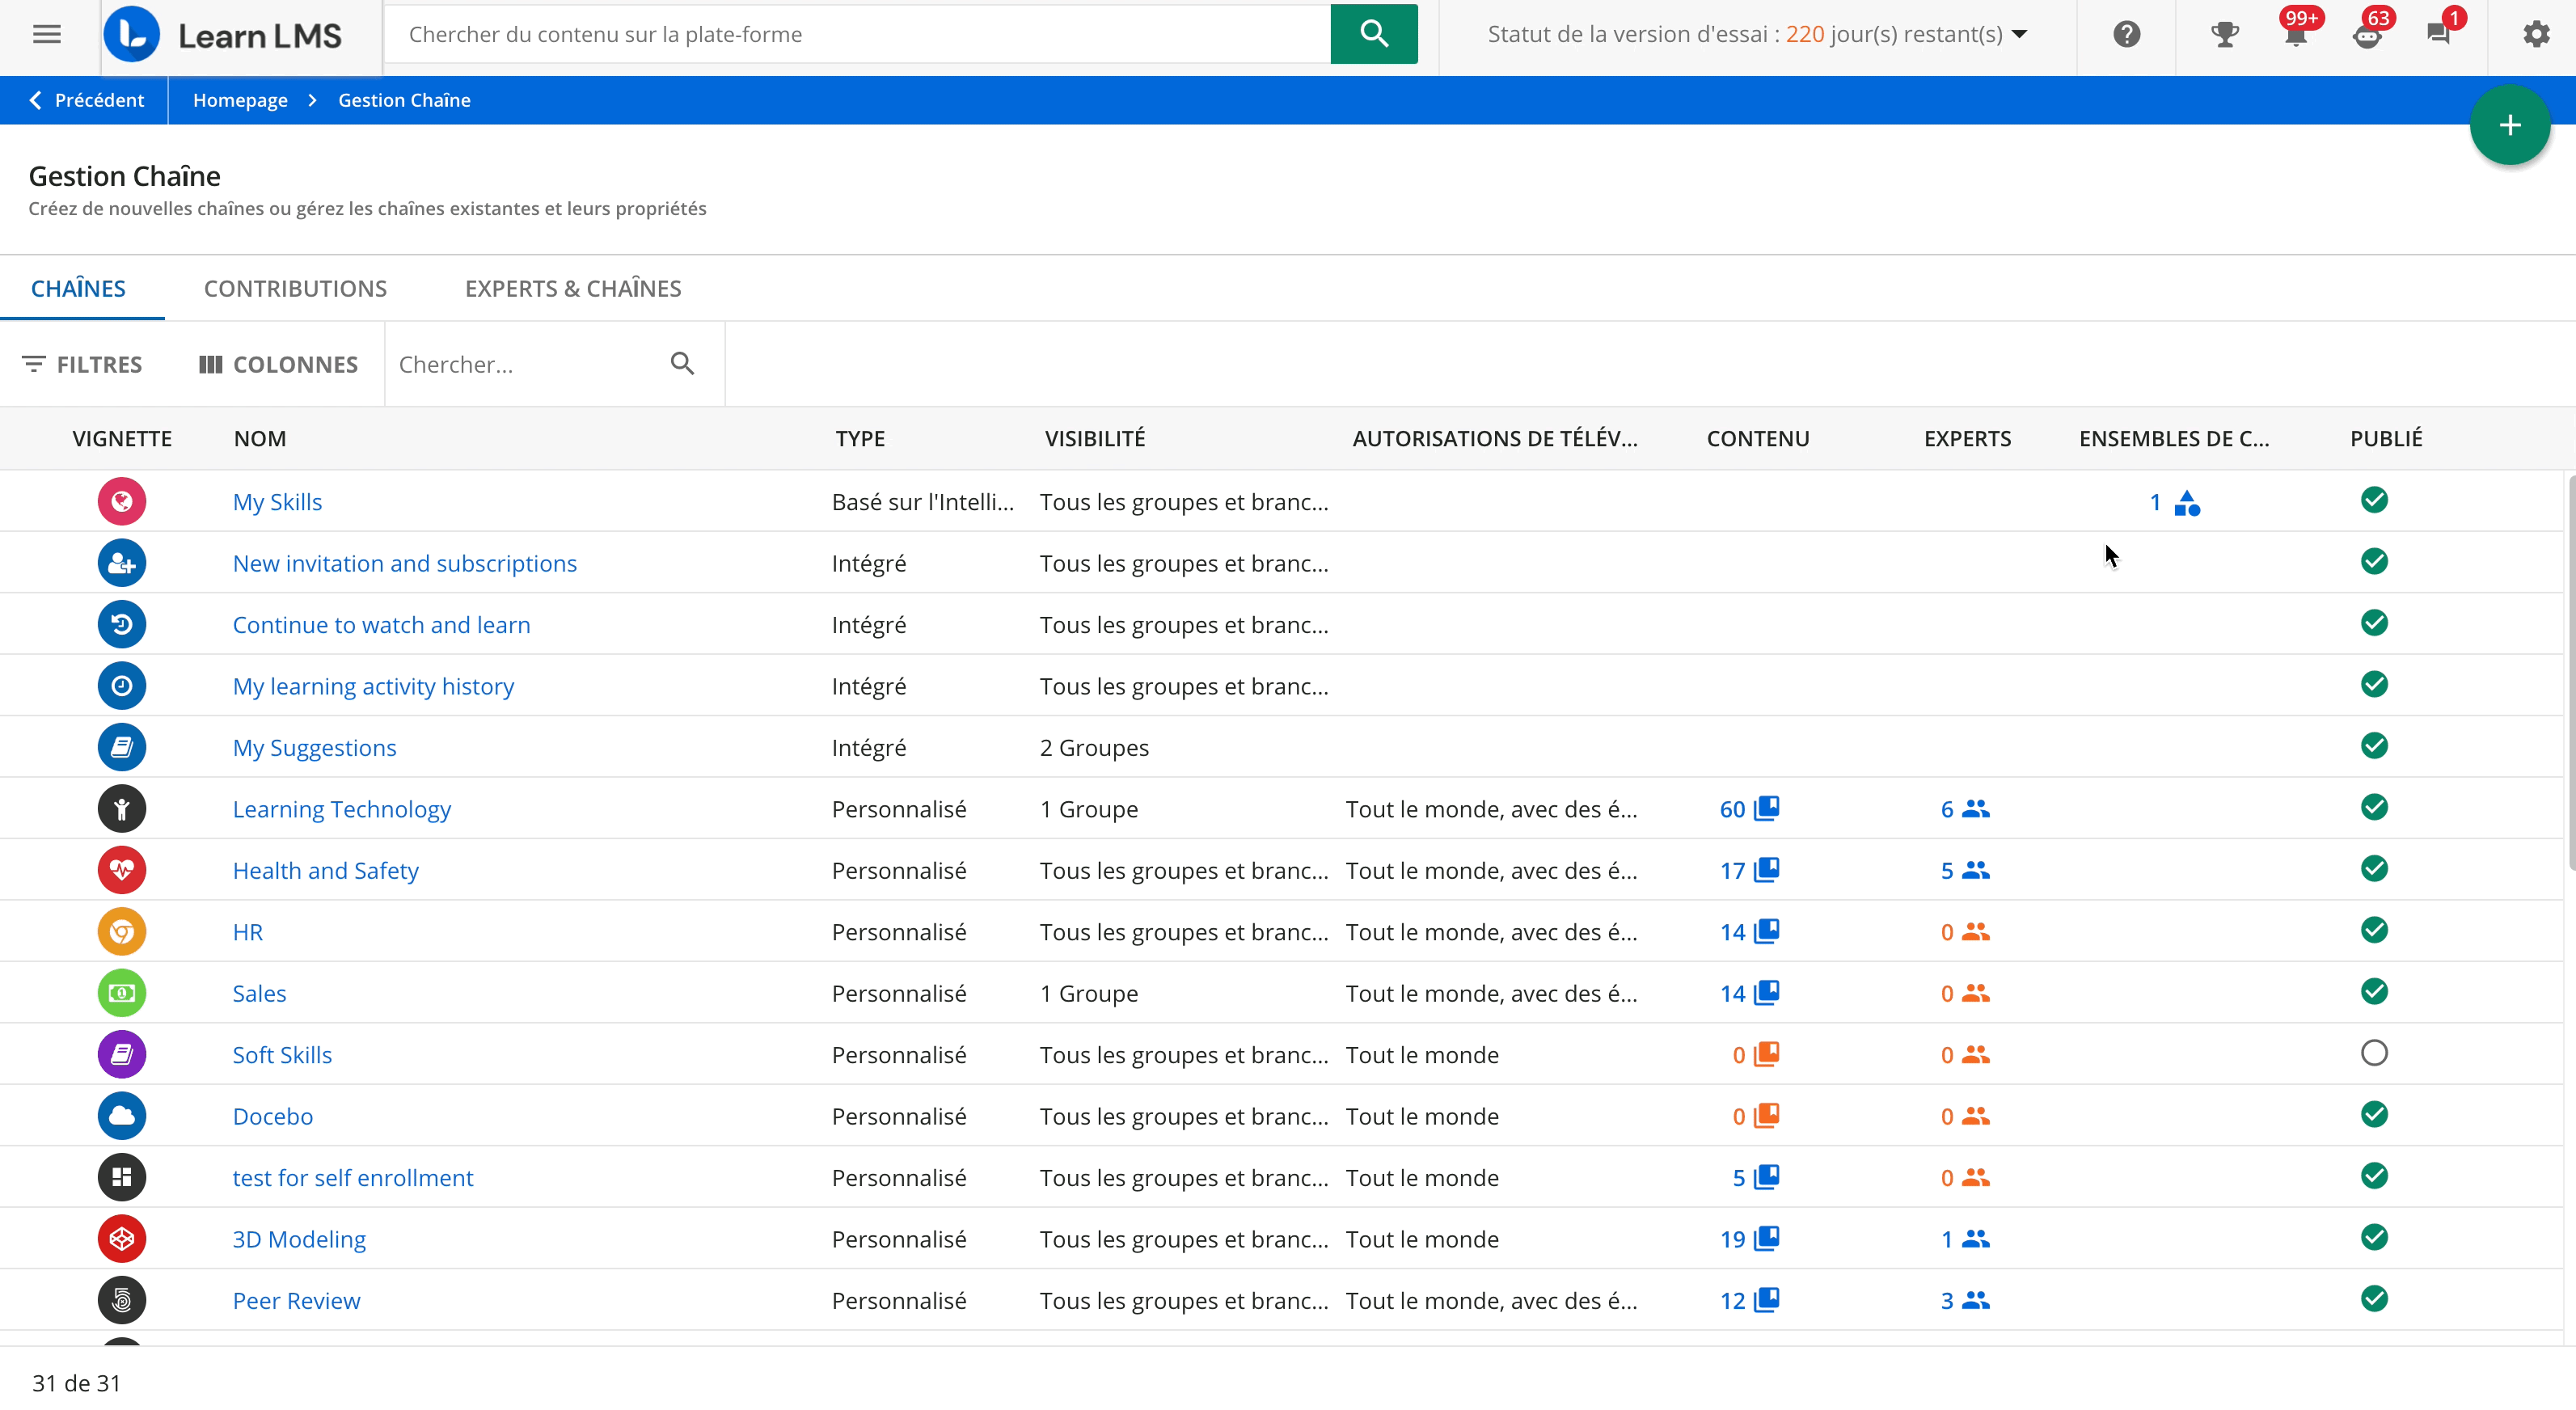Open the Filtres panel
This screenshot has height=1410, width=2576.
click(83, 364)
